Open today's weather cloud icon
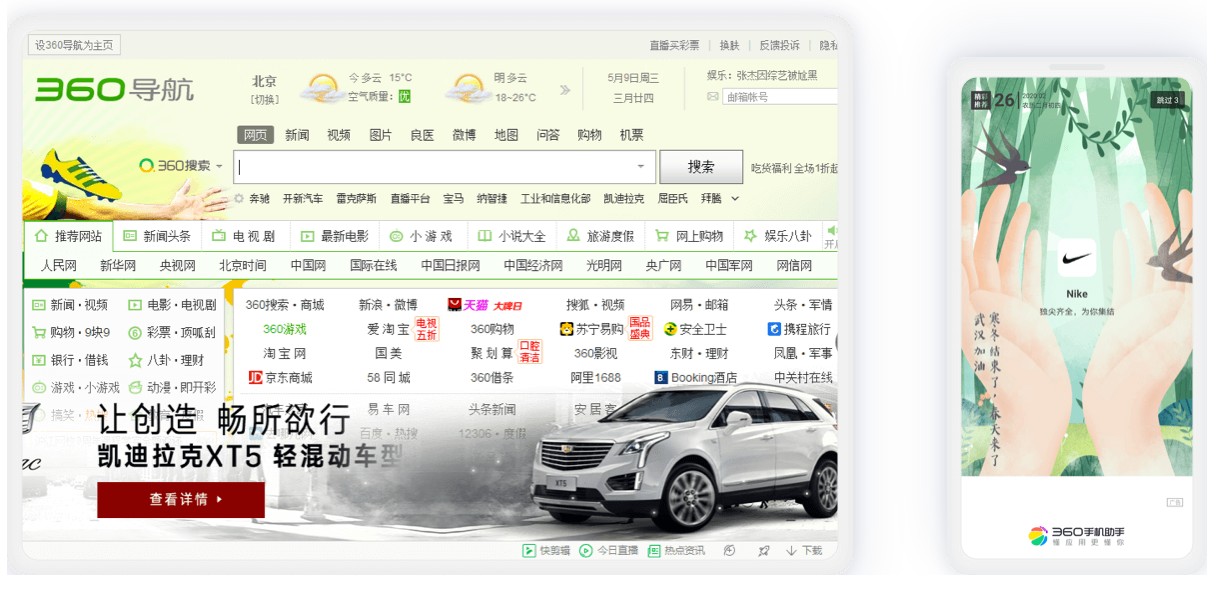This screenshot has height=590, width=1220. (x=322, y=88)
